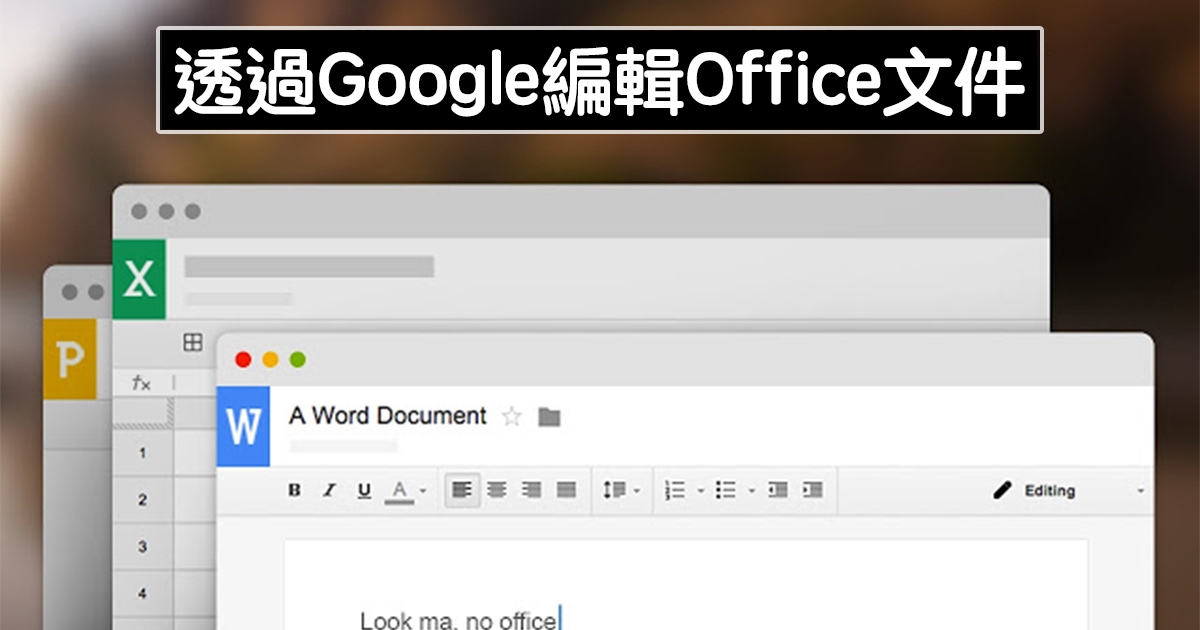Screen dimensions: 1200x630
Task: Select right align text icon
Action: (532, 490)
